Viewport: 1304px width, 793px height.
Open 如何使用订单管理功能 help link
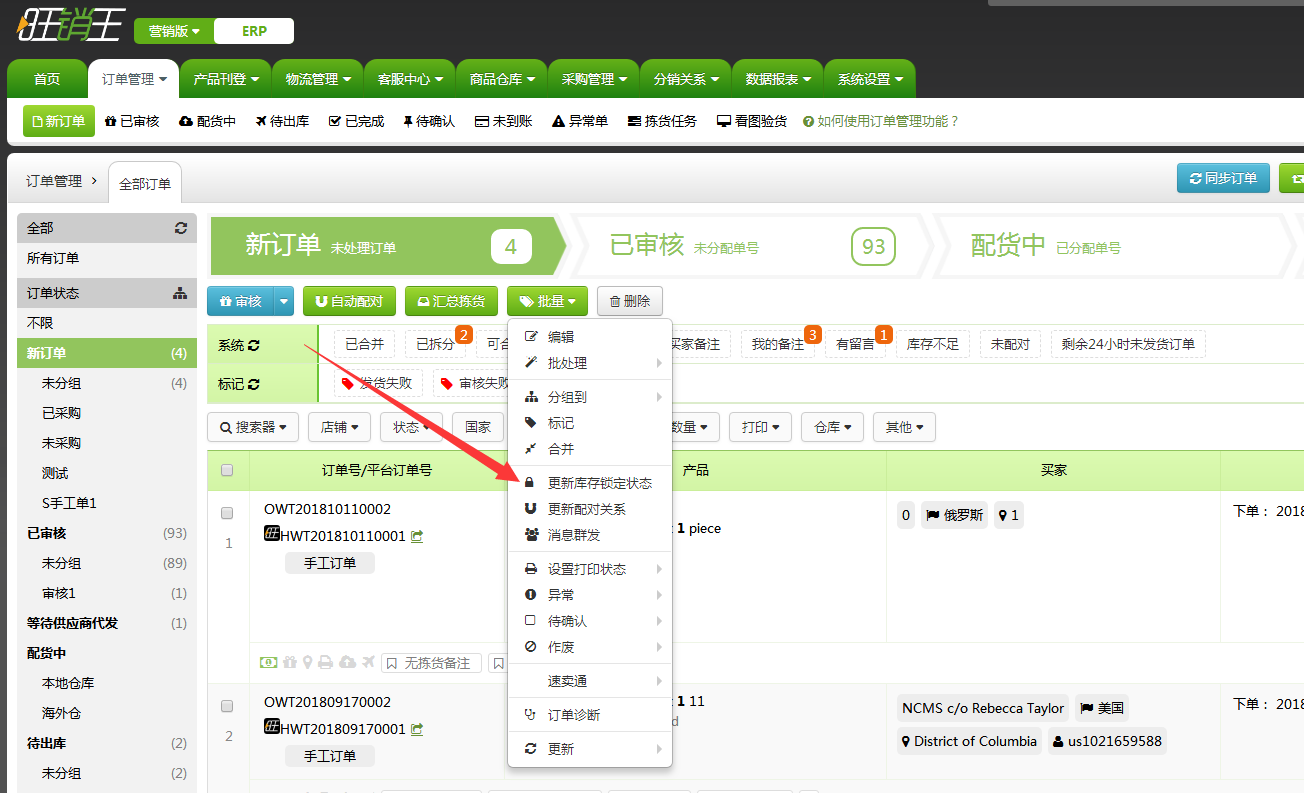(x=881, y=121)
